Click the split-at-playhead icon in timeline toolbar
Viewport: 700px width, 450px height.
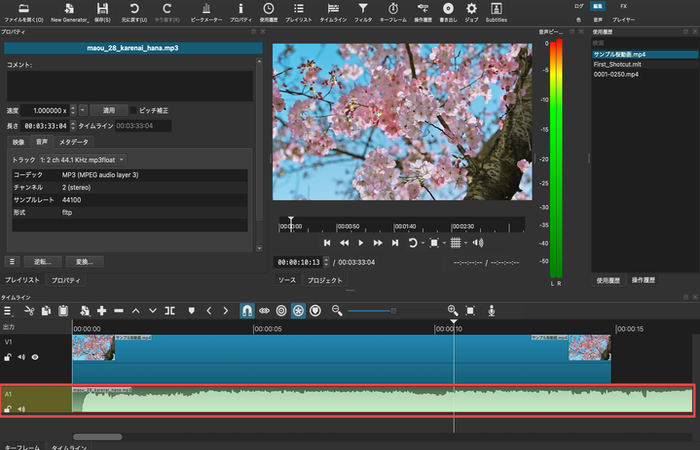click(170, 311)
